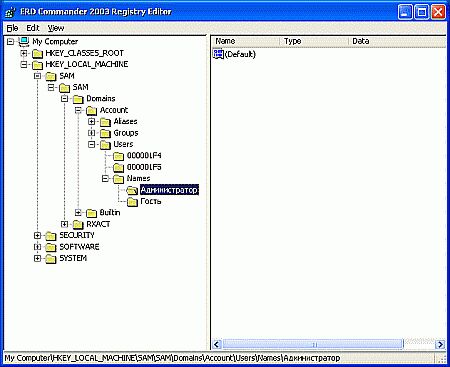Image resolution: width=450 pixels, height=367 pixels.
Task: Click the 000001F4 folder icon
Action: coord(118,156)
